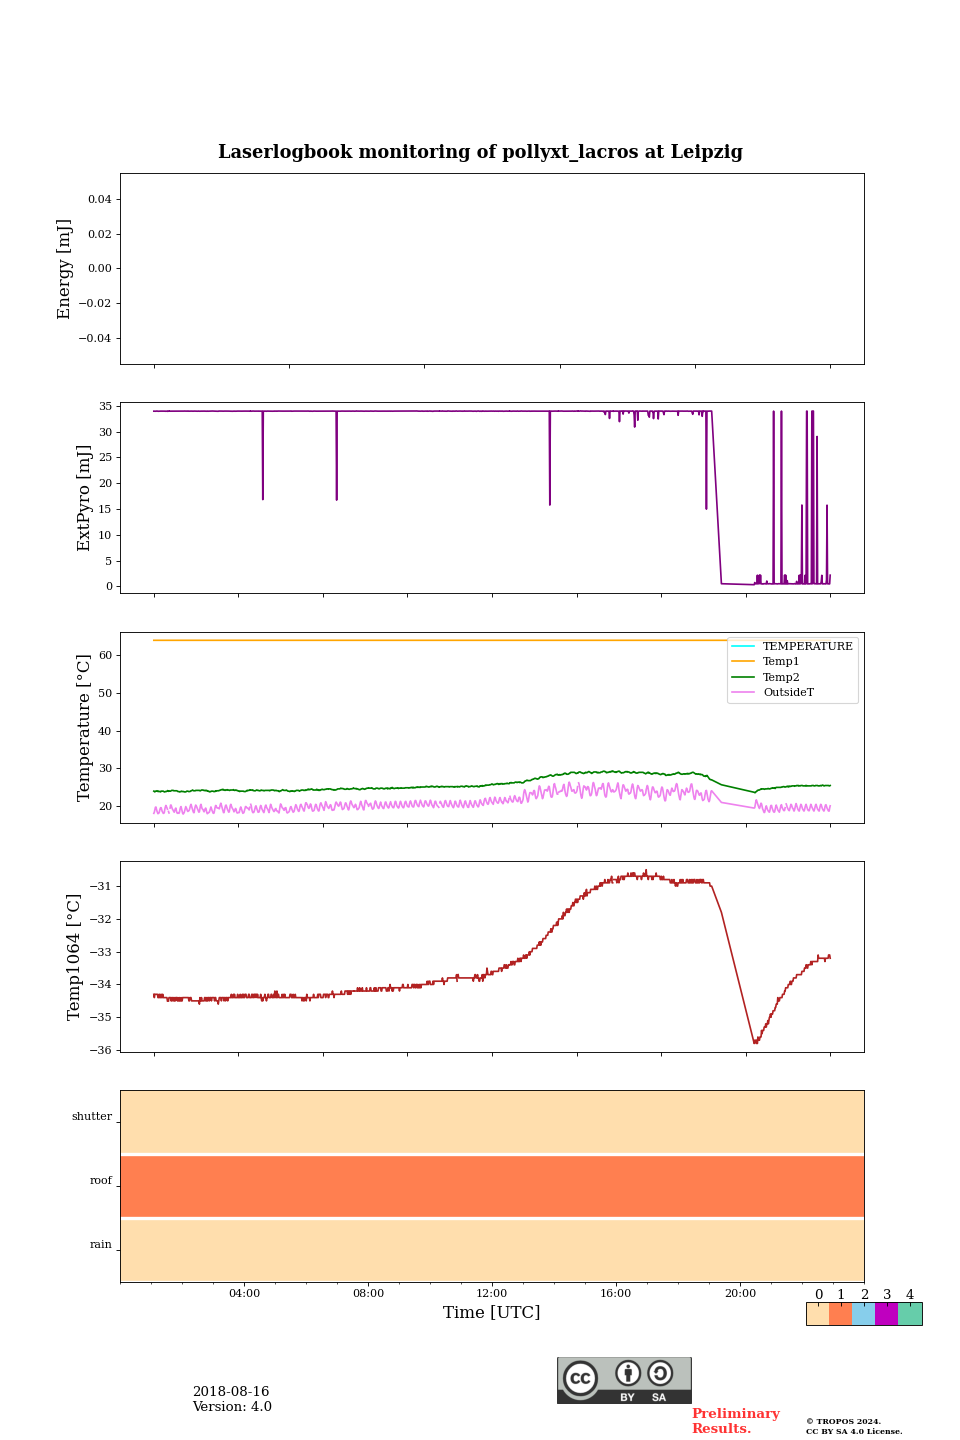Click the −36 tick on Temp1064 axis
This screenshot has width=960, height=1440.
100,1051
